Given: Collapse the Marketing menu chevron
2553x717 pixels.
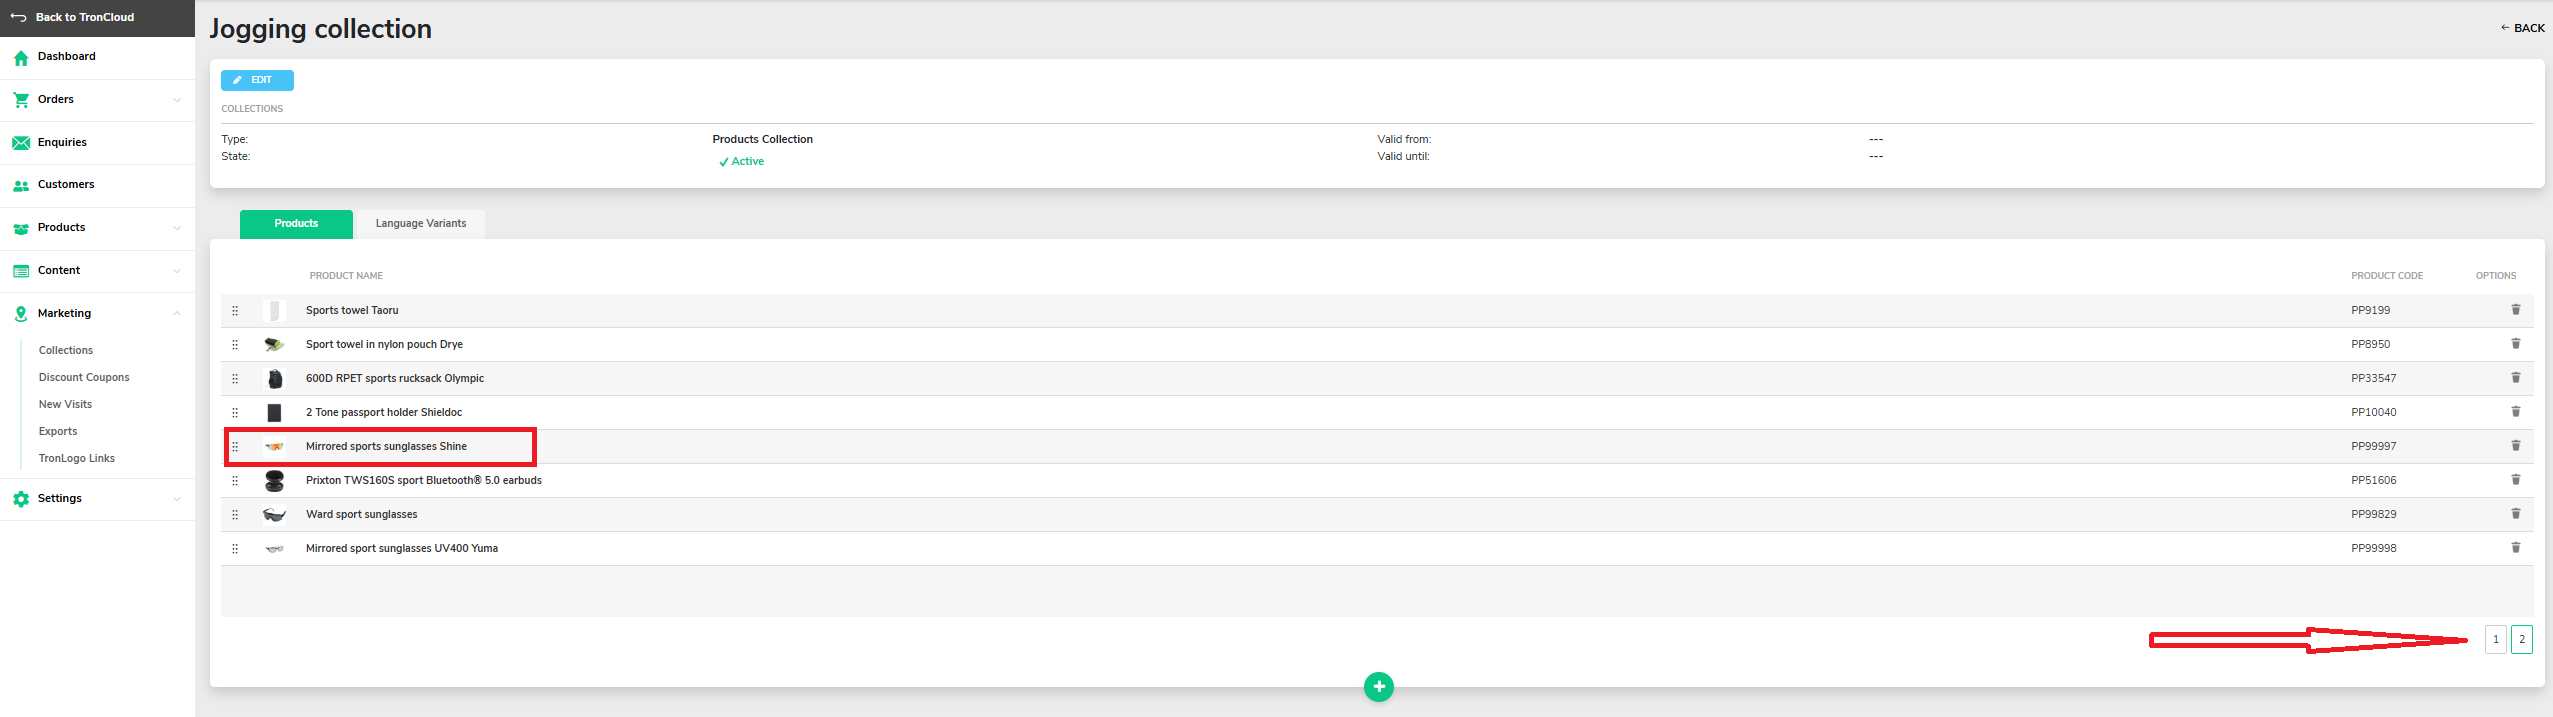Looking at the screenshot, I should coord(177,314).
